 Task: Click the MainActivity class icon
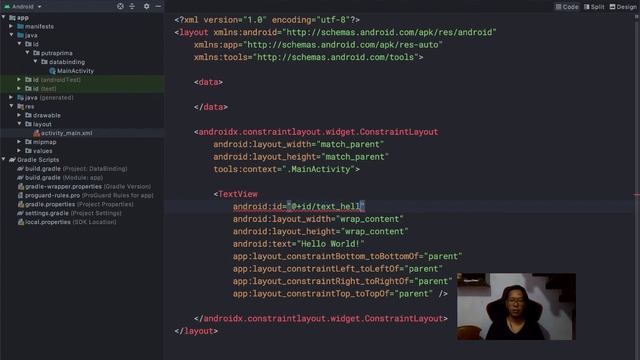pos(52,71)
